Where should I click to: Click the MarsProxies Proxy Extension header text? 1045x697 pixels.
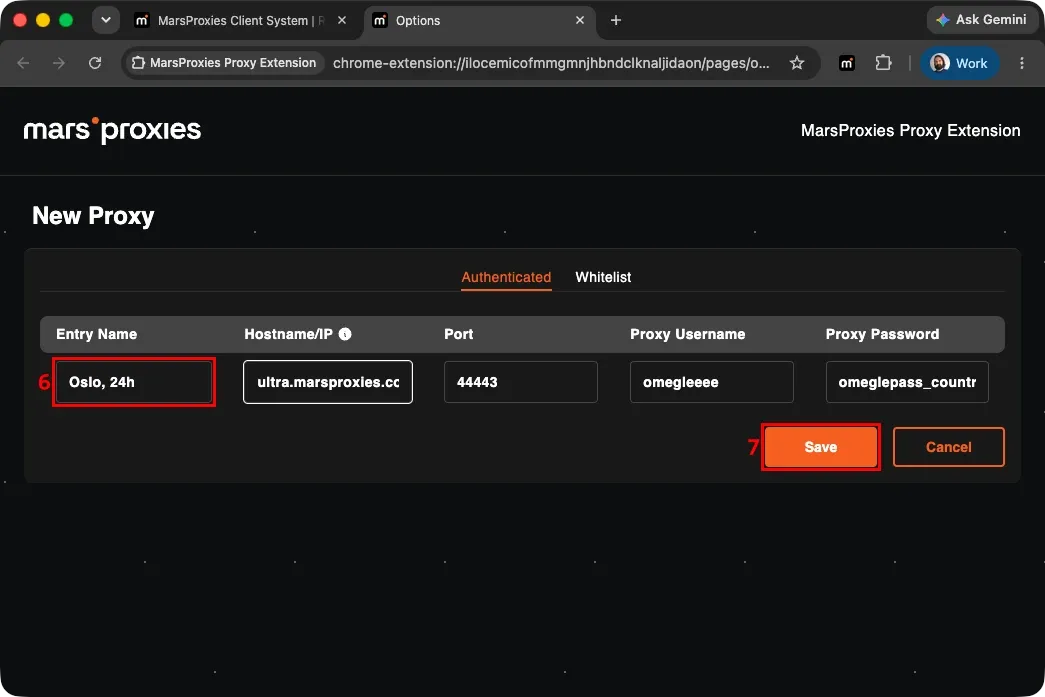click(910, 131)
